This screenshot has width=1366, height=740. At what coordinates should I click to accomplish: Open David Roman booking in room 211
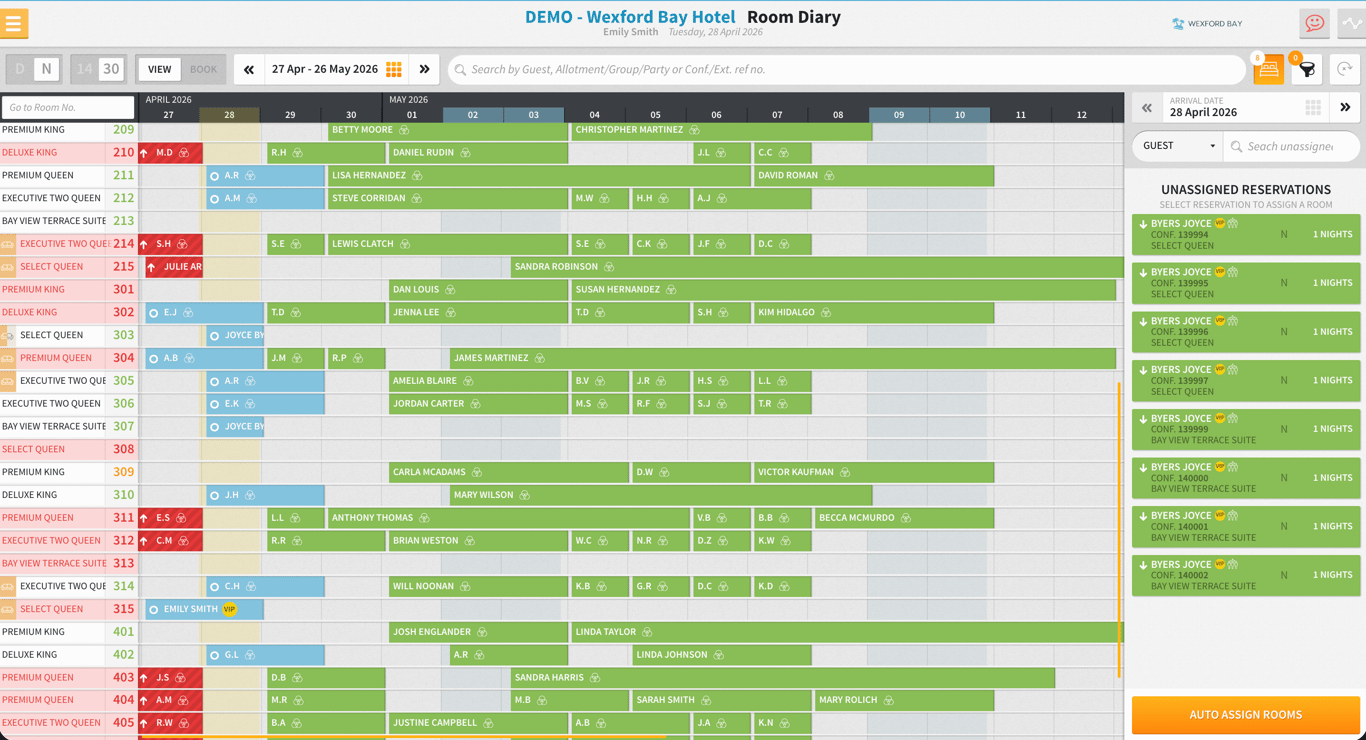pos(873,176)
